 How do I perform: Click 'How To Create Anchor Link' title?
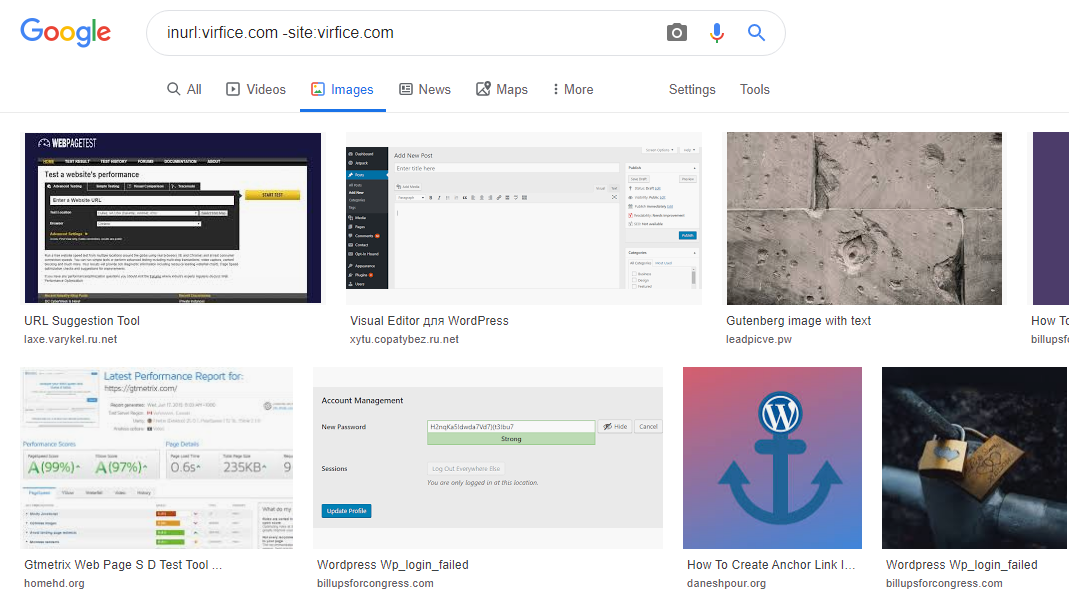coord(770,565)
